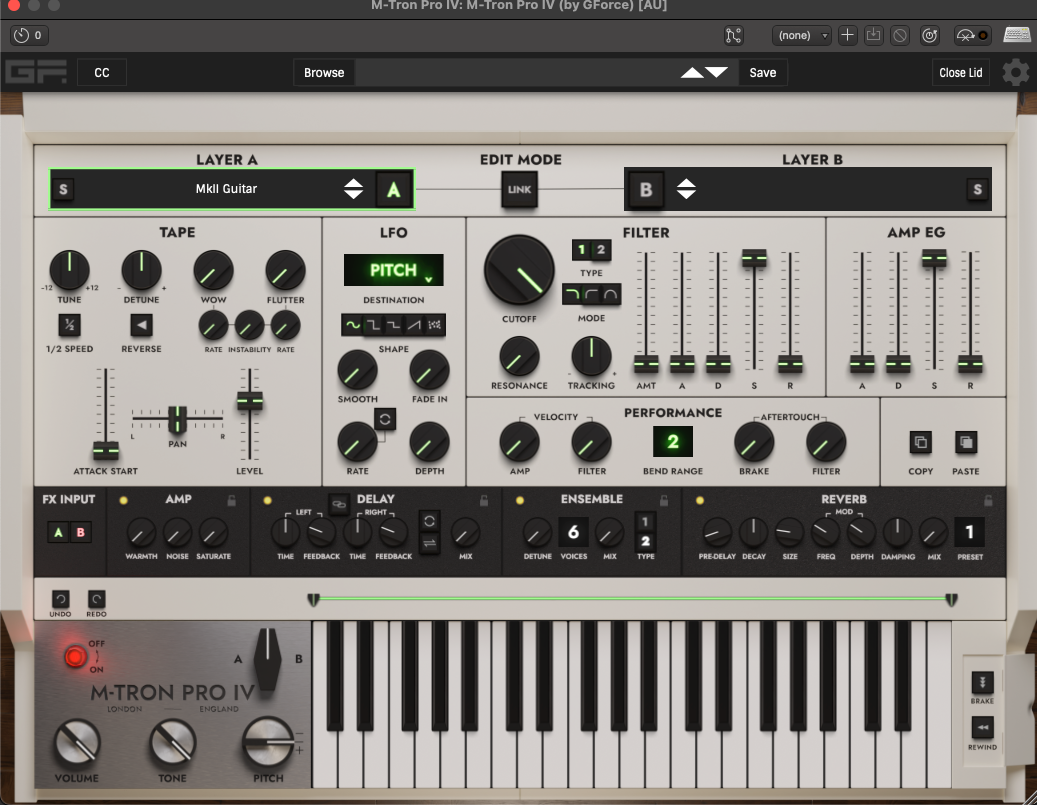Toggle the red power On/Off switch
Image resolution: width=1037 pixels, height=805 pixels.
pos(75,657)
